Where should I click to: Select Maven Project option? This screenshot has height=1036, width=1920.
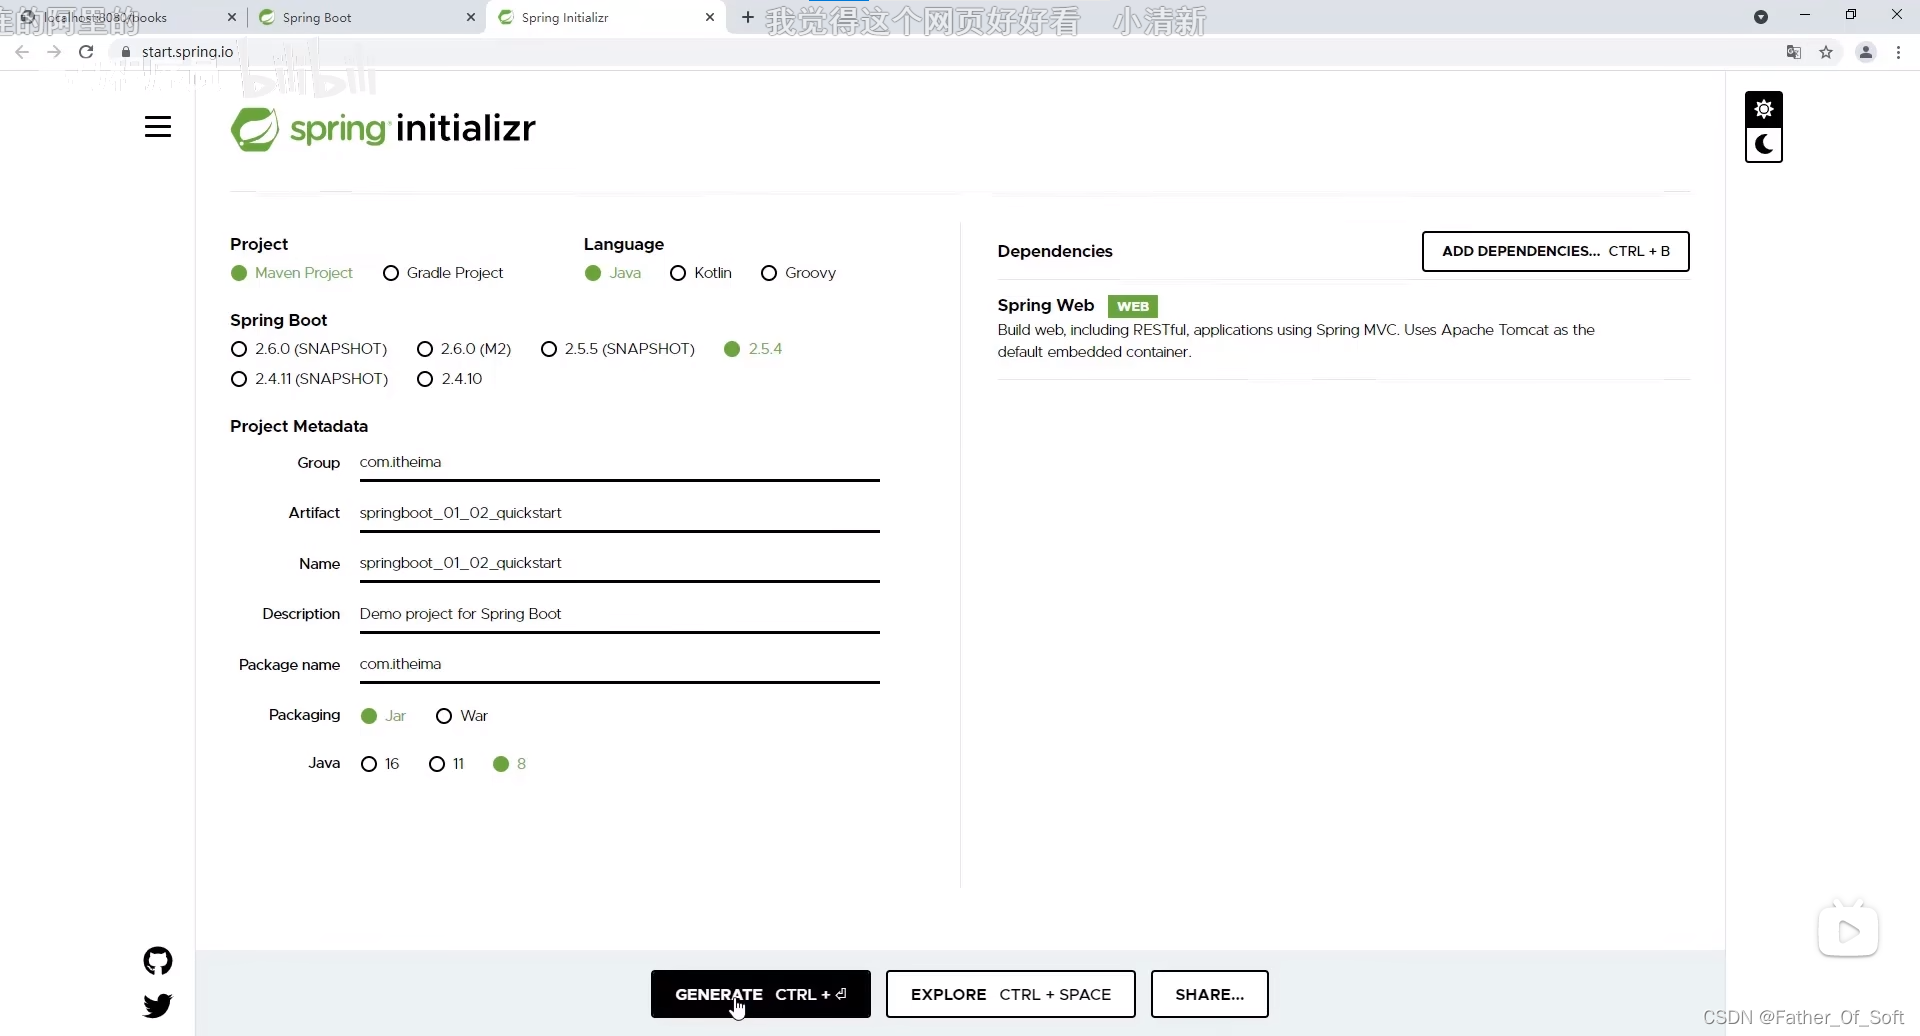[x=292, y=273]
